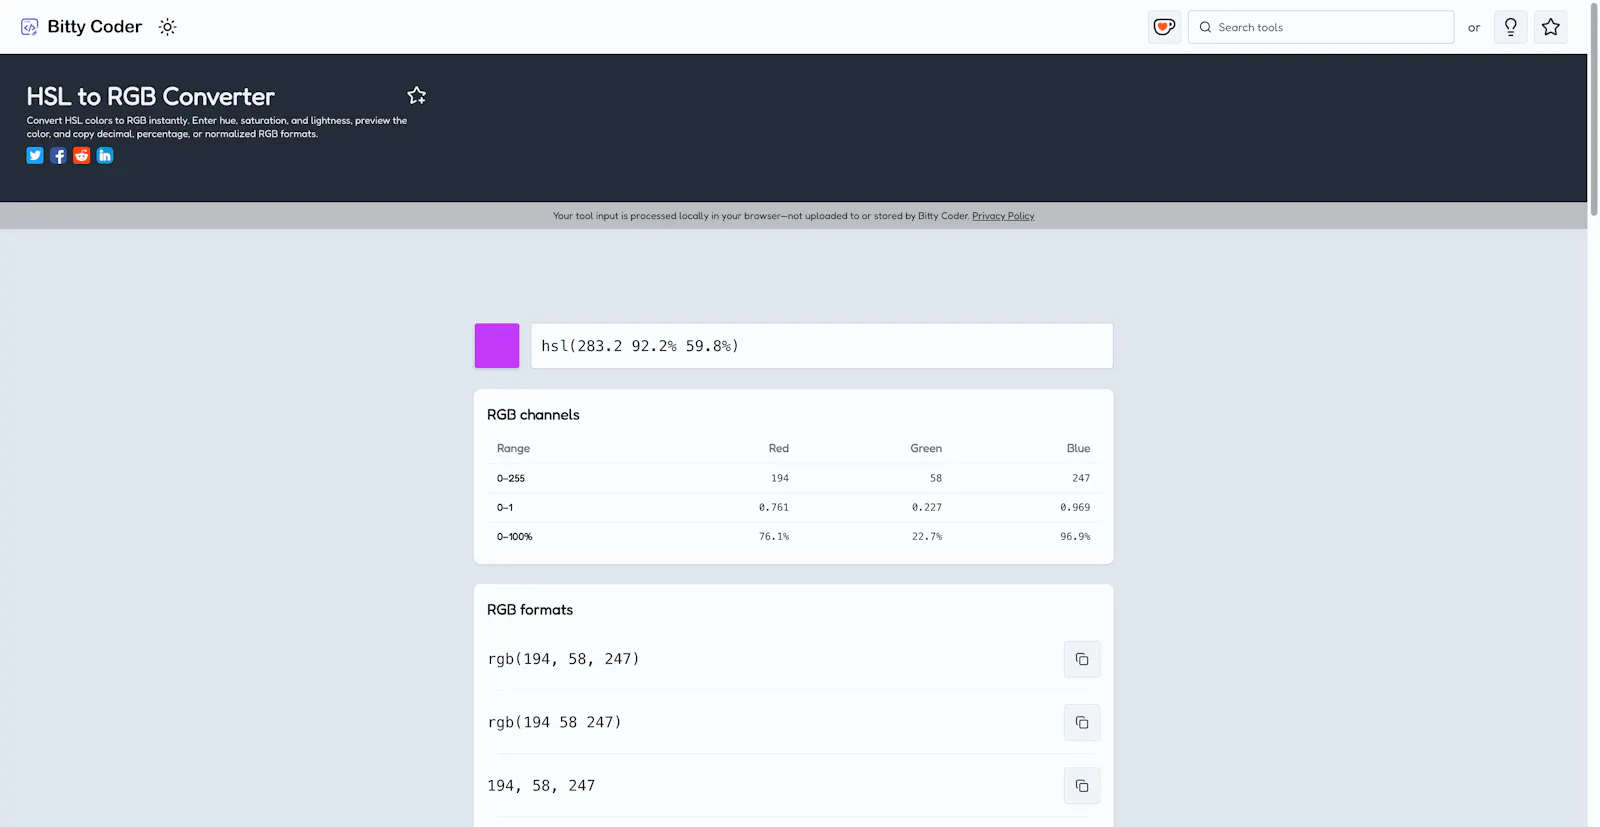The width and height of the screenshot is (1600, 827).
Task: Click the rgb(194 58 247) text
Action: [555, 722]
